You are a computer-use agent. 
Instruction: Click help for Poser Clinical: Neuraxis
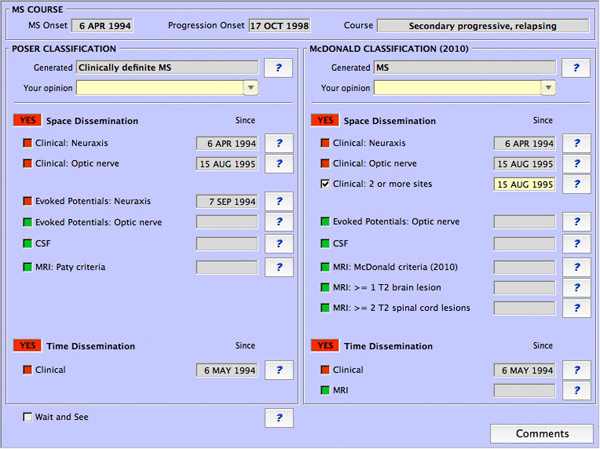click(279, 144)
